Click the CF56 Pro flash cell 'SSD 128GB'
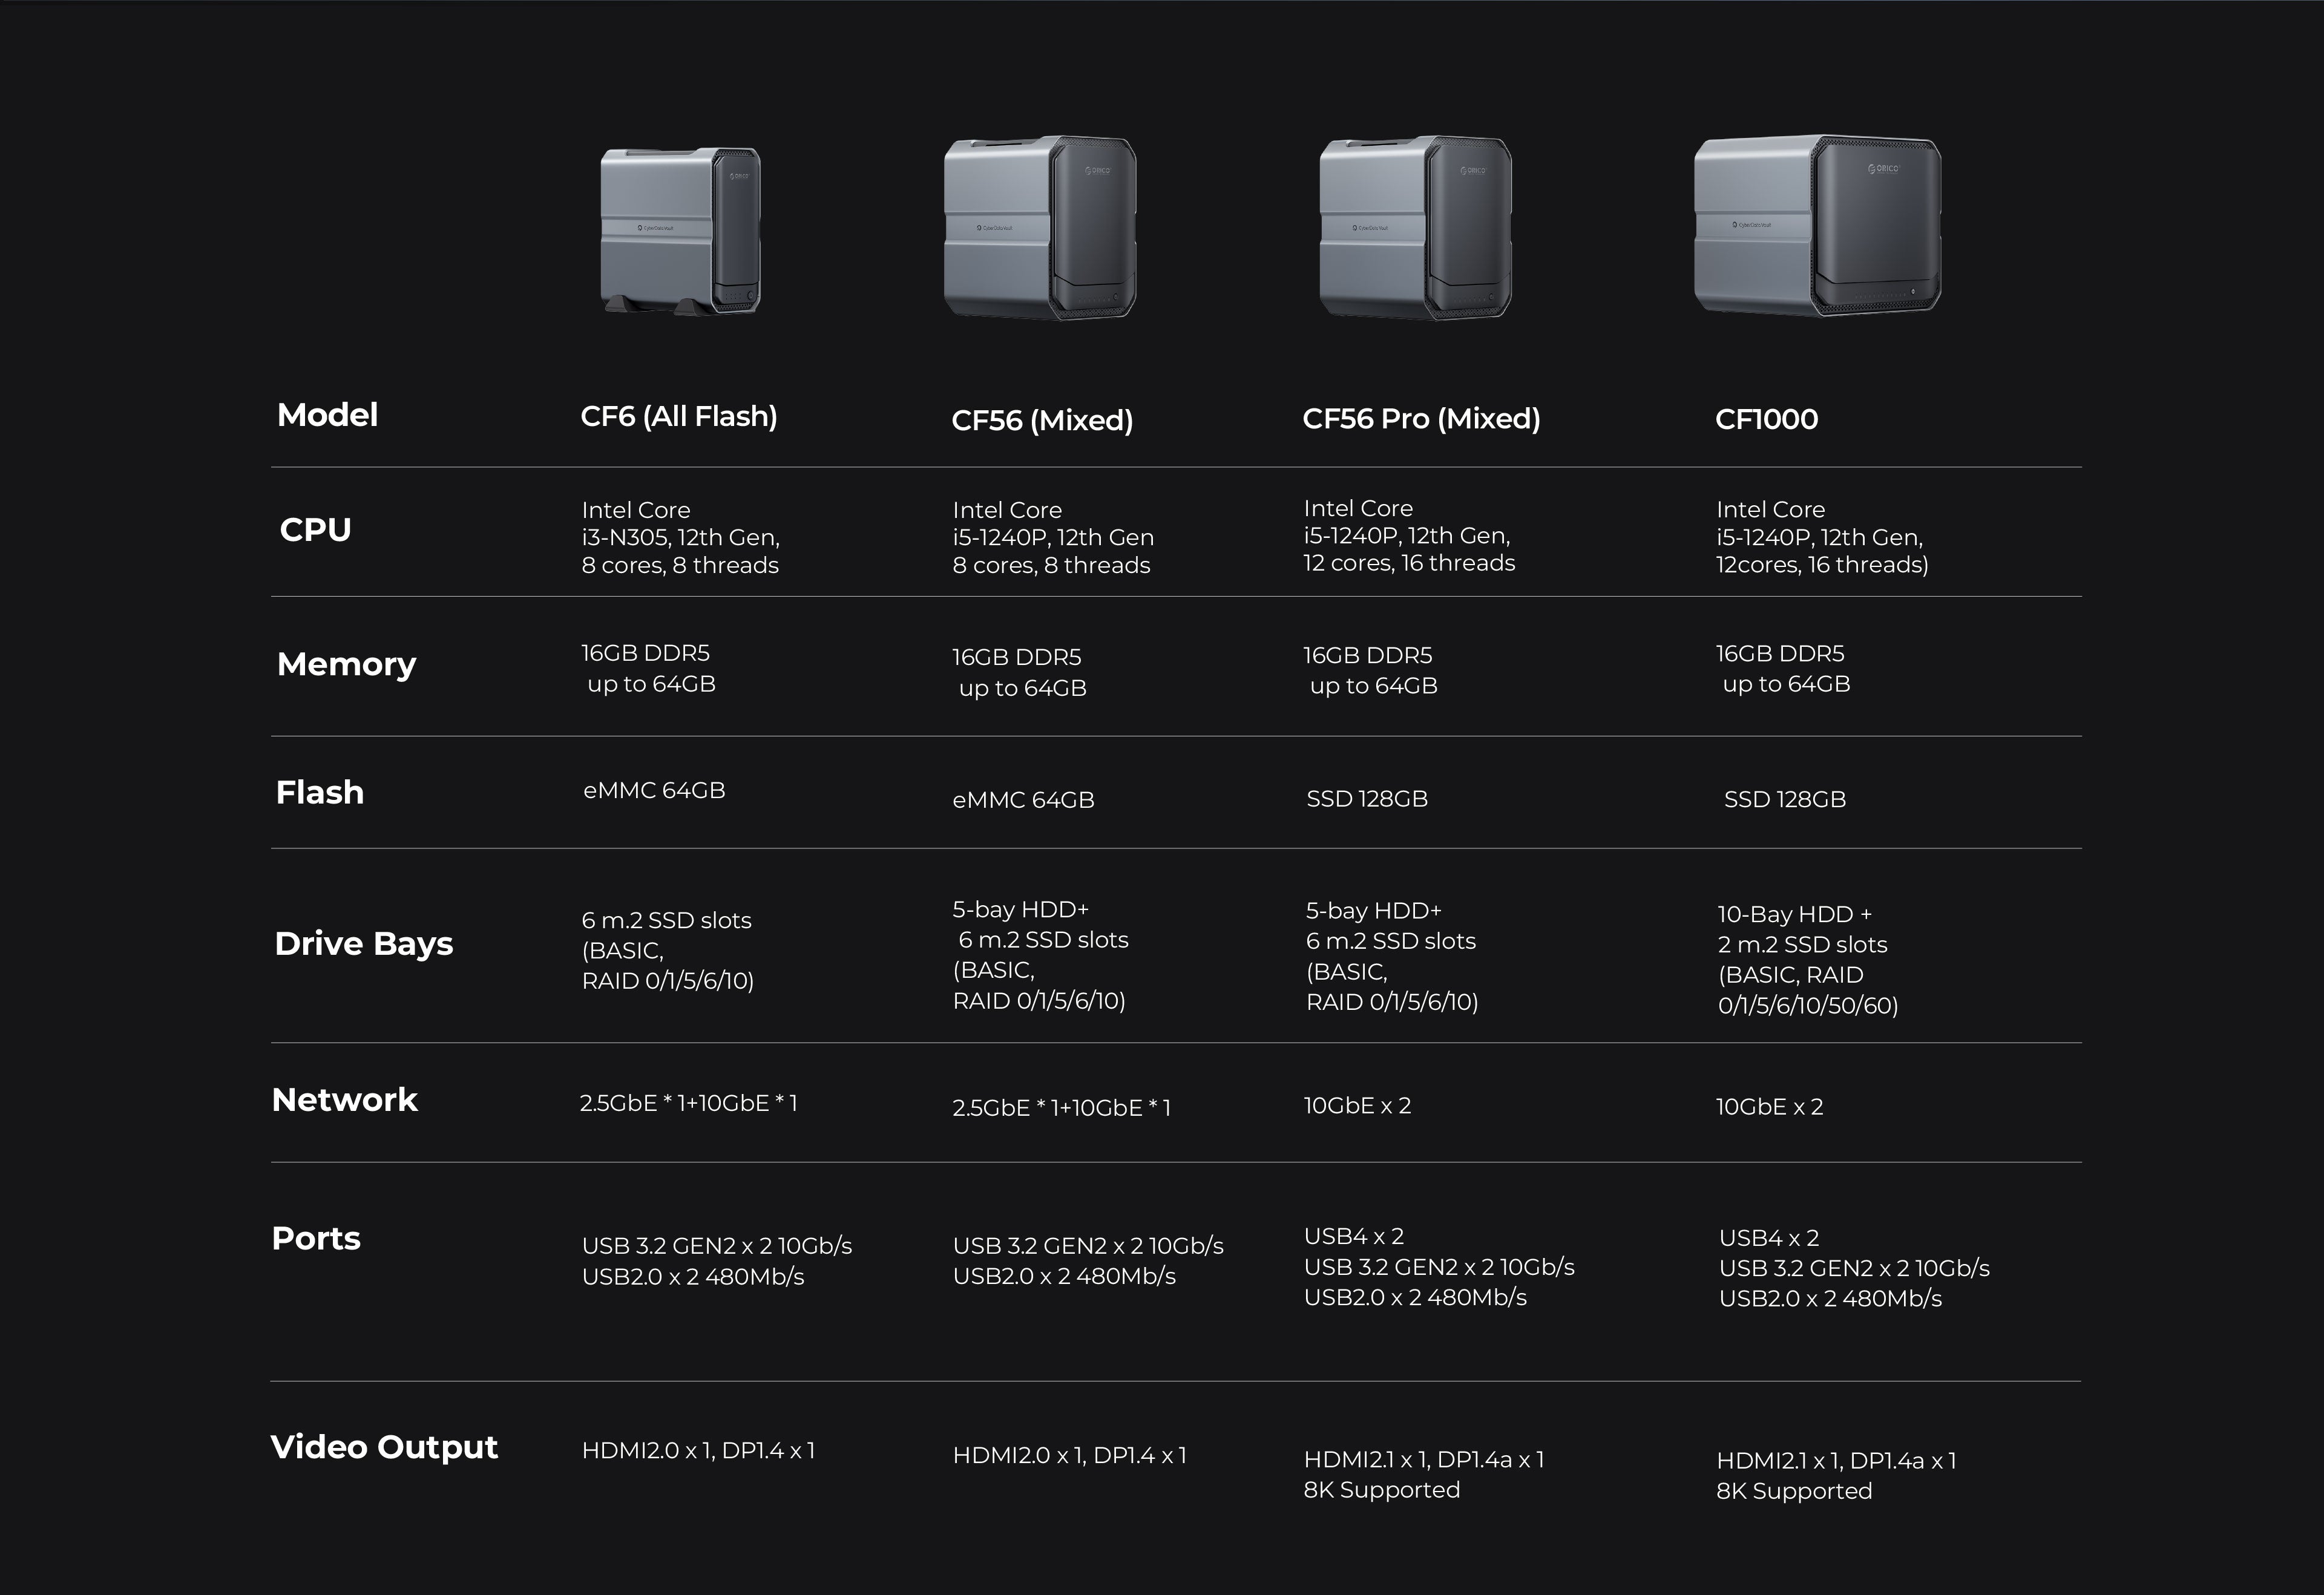Image resolution: width=2324 pixels, height=1595 pixels. pos(1367,799)
